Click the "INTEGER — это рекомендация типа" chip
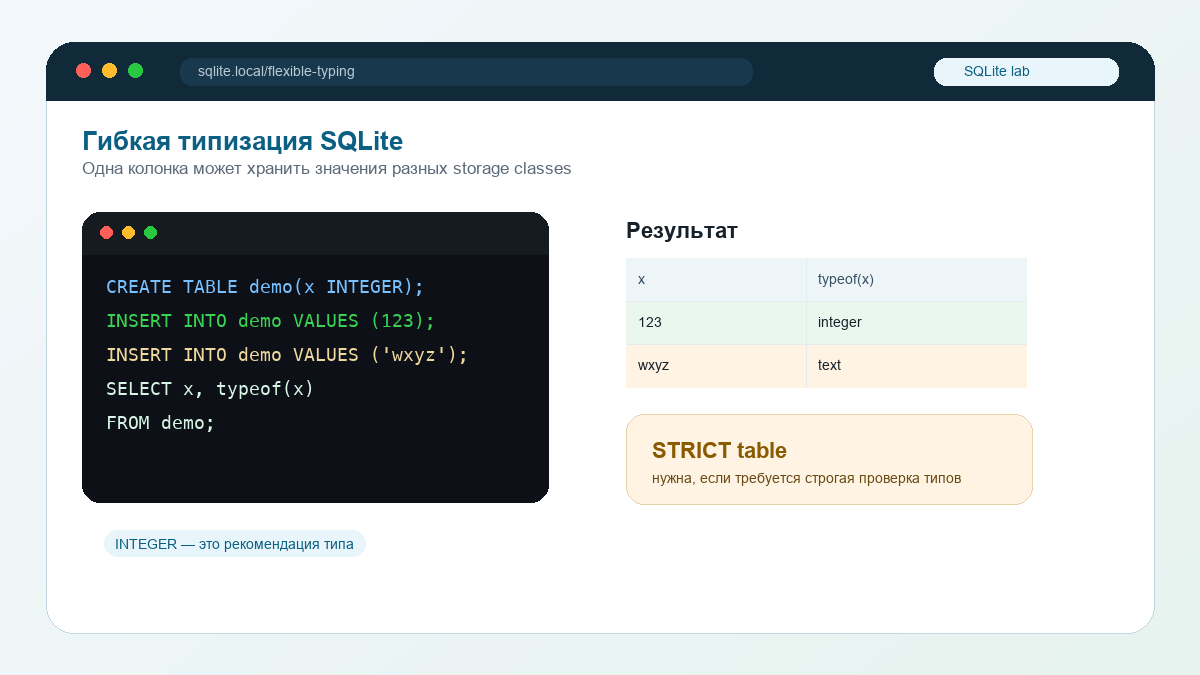Image resolution: width=1200 pixels, height=675 pixels. (x=235, y=544)
